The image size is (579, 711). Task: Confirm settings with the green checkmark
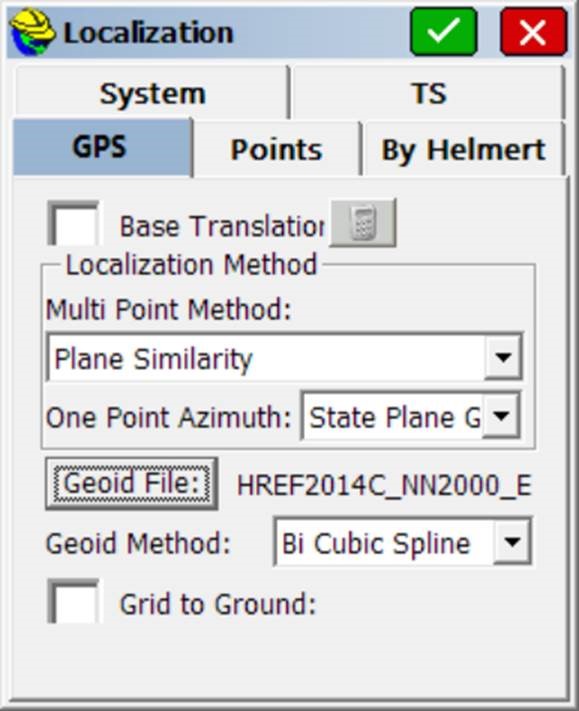(x=443, y=32)
